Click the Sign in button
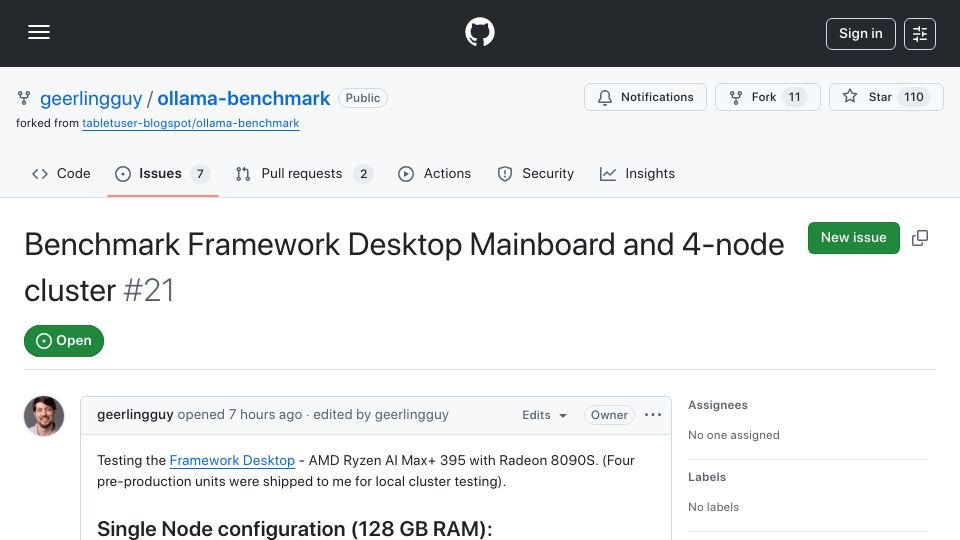Screen dimensions: 960x540 (x=860, y=34)
